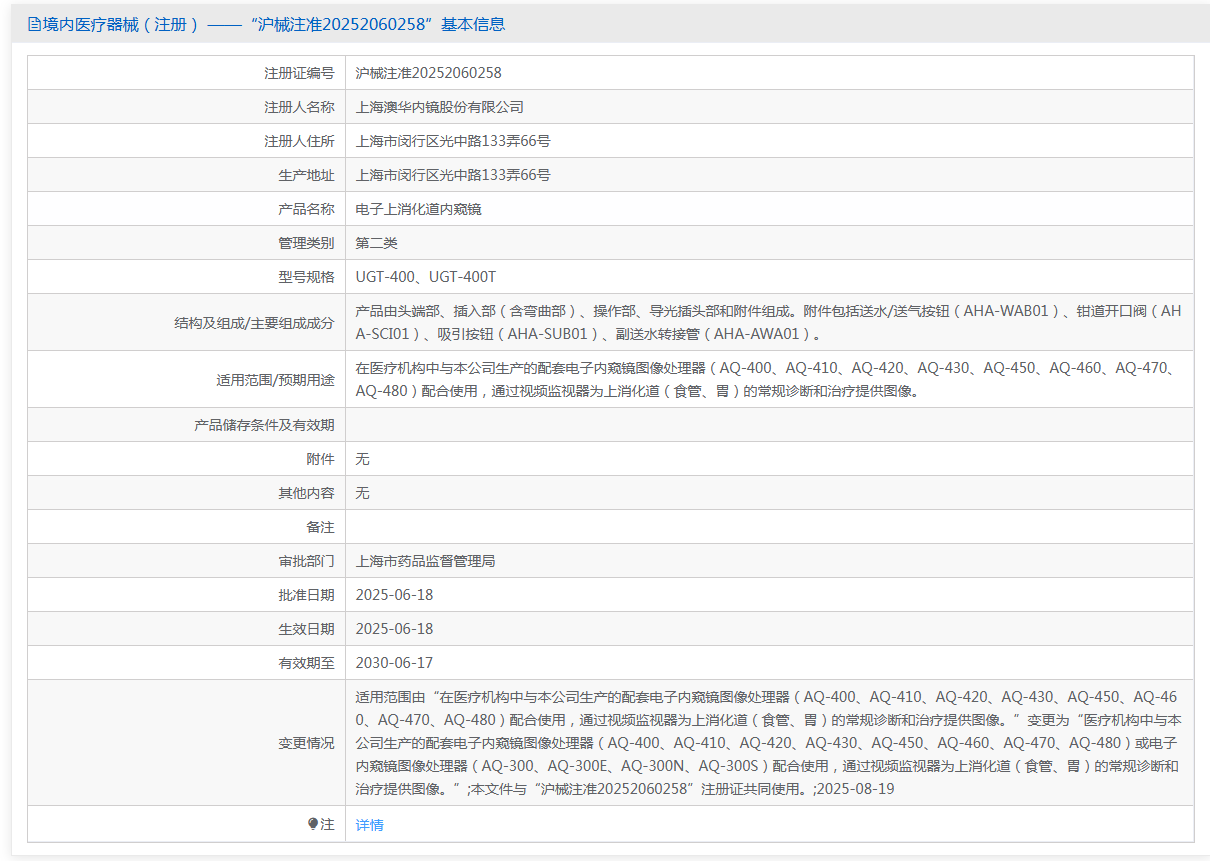Click the 结构及组成/主要组成成分 label
Screen dimensions: 1210x861
254,323
